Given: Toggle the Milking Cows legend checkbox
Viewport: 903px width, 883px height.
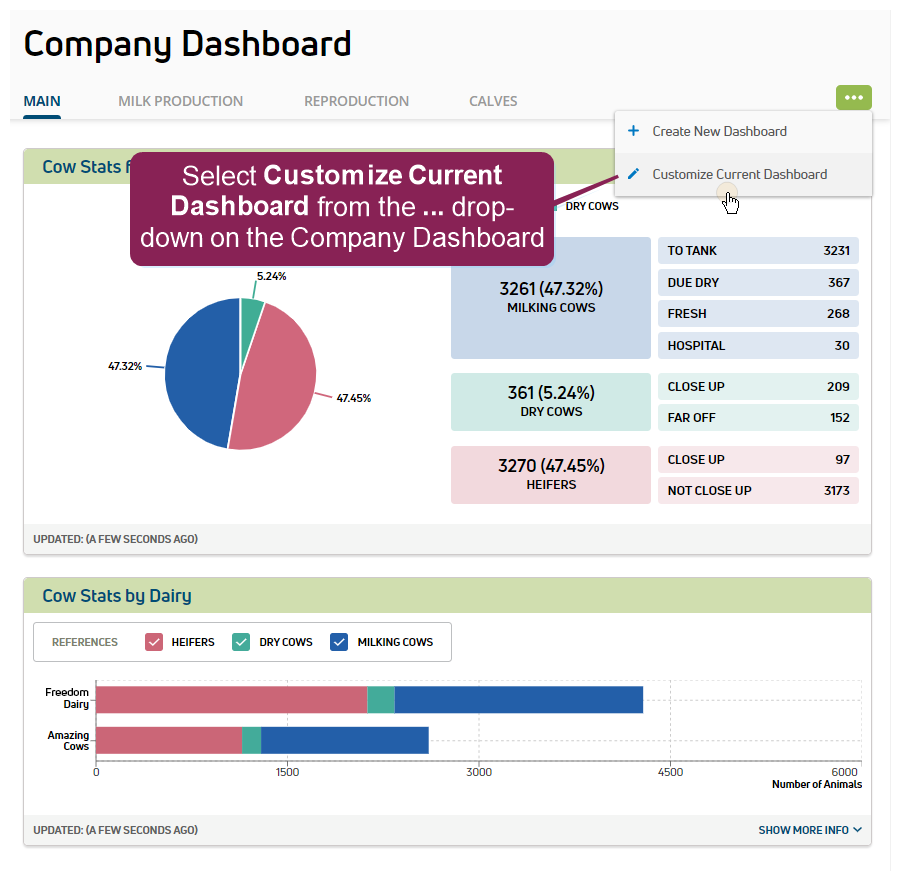Looking at the screenshot, I should 339,642.
